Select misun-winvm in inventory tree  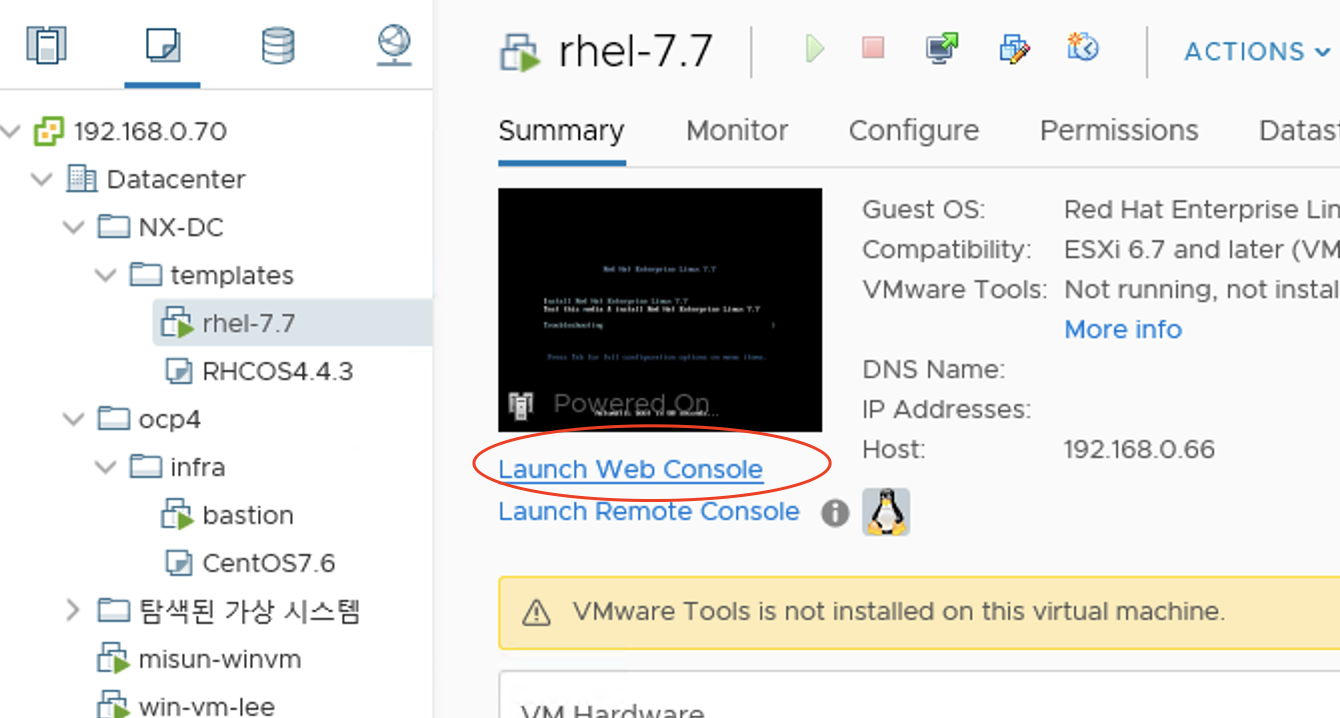coord(220,659)
